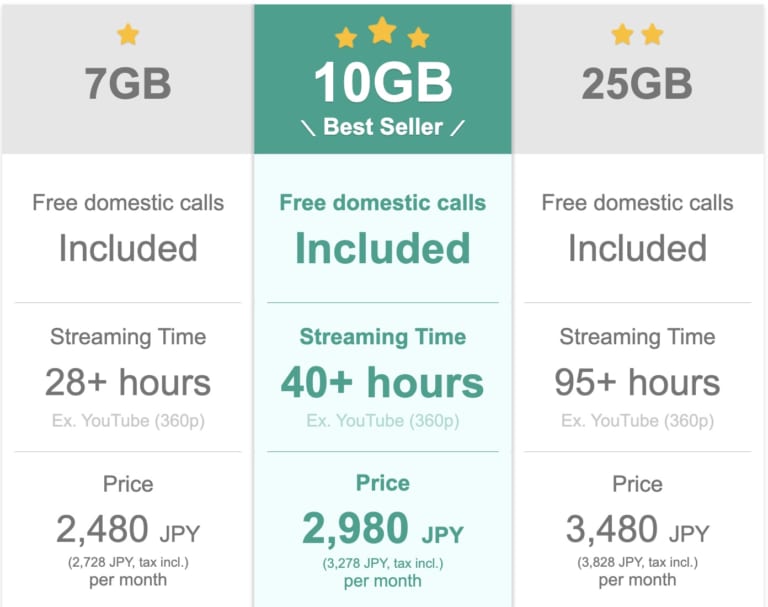The width and height of the screenshot is (768, 607).
Task: Select the 10GB Best Seller plan header
Action: click(383, 84)
